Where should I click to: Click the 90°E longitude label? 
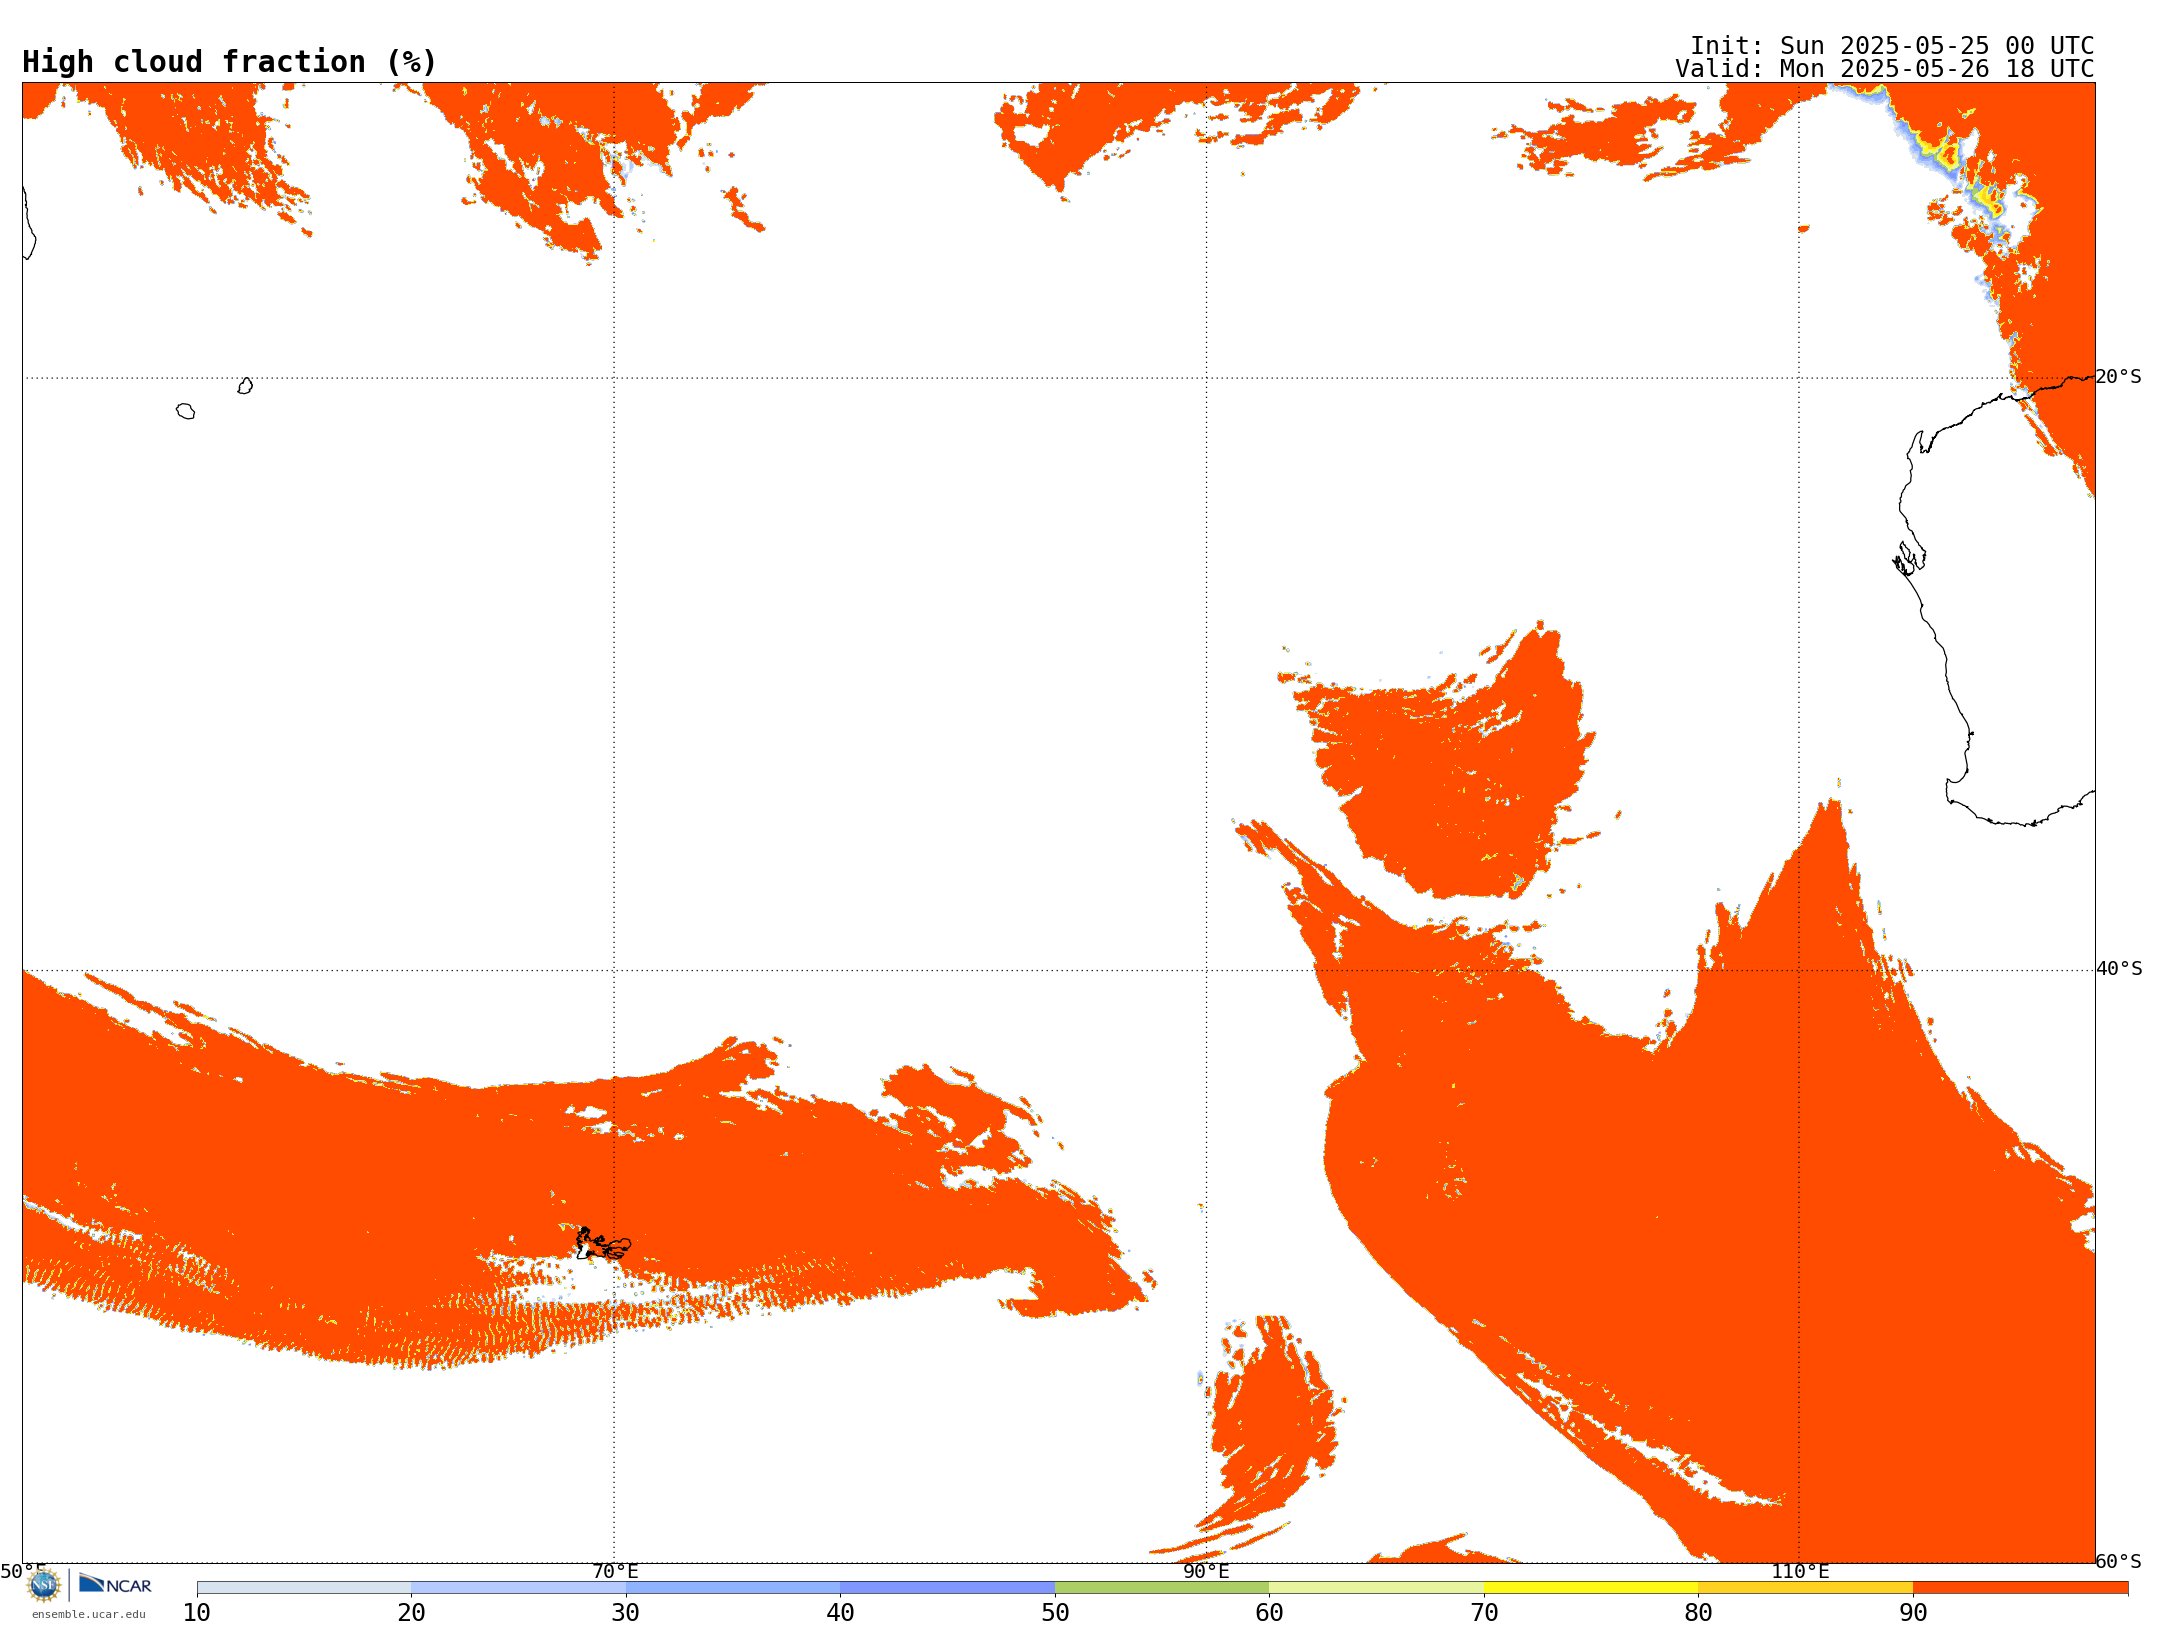(1206, 1571)
